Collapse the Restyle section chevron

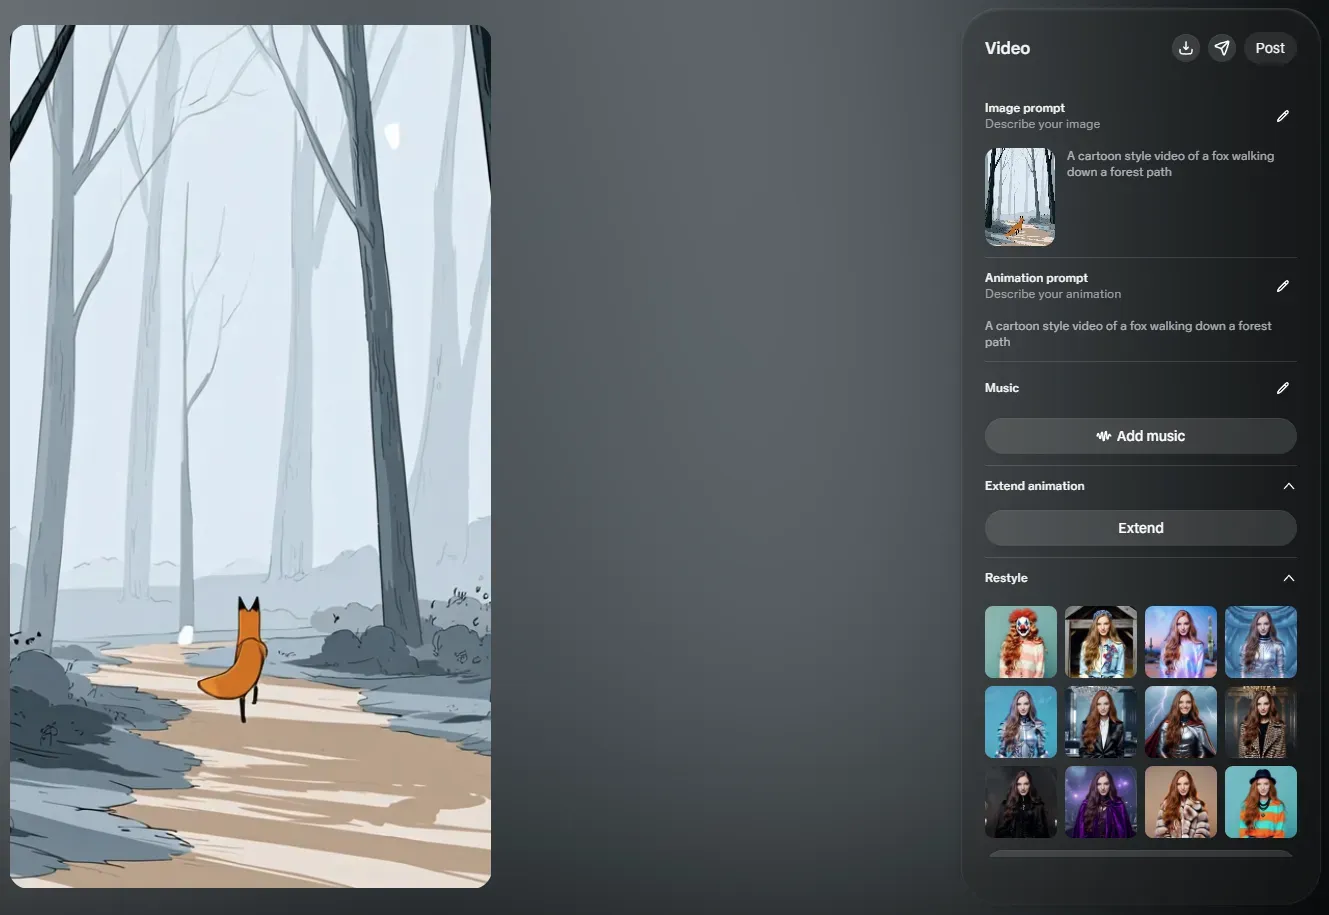pyautogui.click(x=1288, y=578)
